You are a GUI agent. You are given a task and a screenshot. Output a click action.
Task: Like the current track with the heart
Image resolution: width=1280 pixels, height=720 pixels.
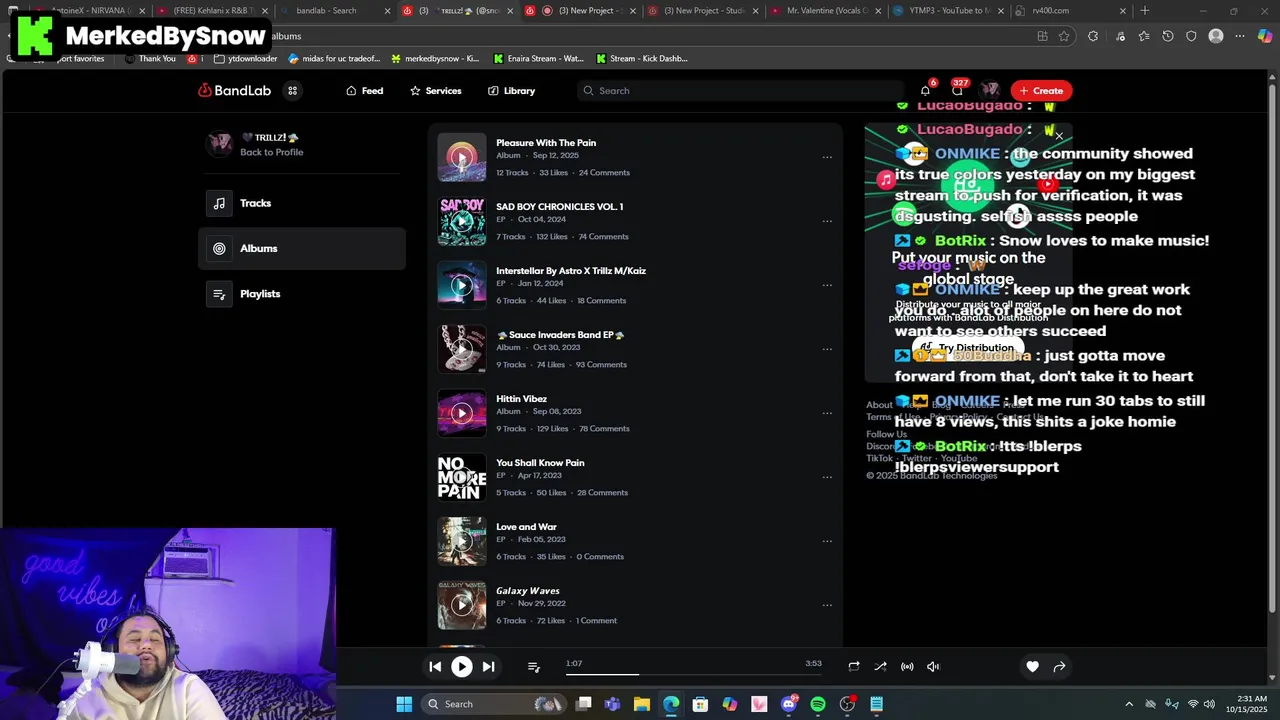coord(1032,667)
